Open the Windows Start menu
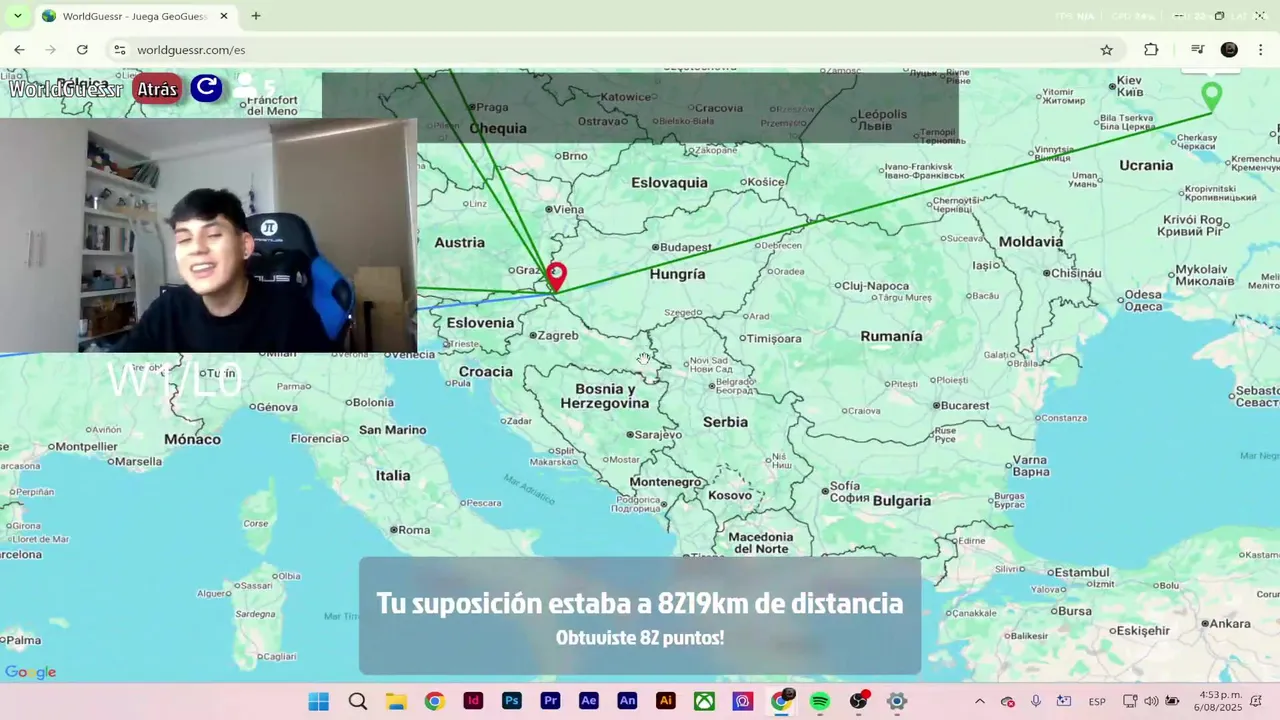1280x720 pixels. (x=319, y=701)
